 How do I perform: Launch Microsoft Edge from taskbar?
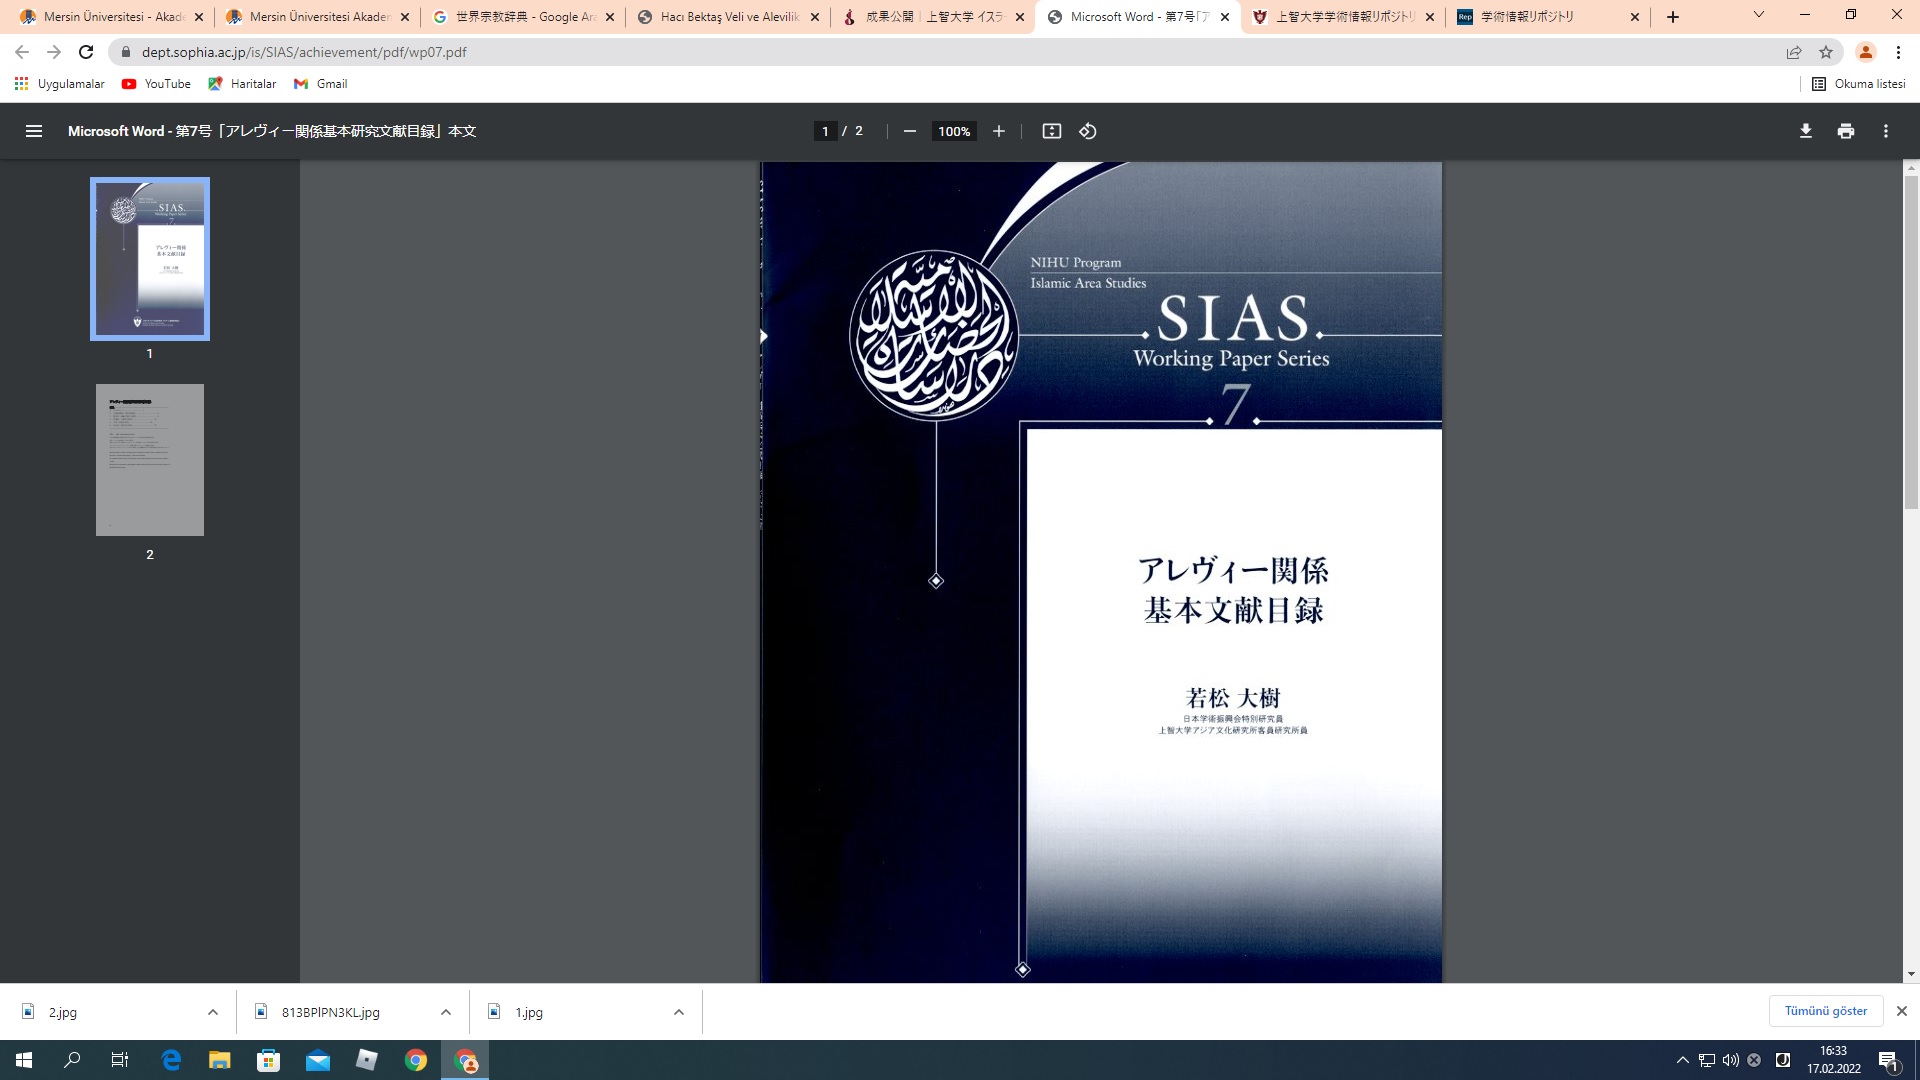click(171, 1060)
